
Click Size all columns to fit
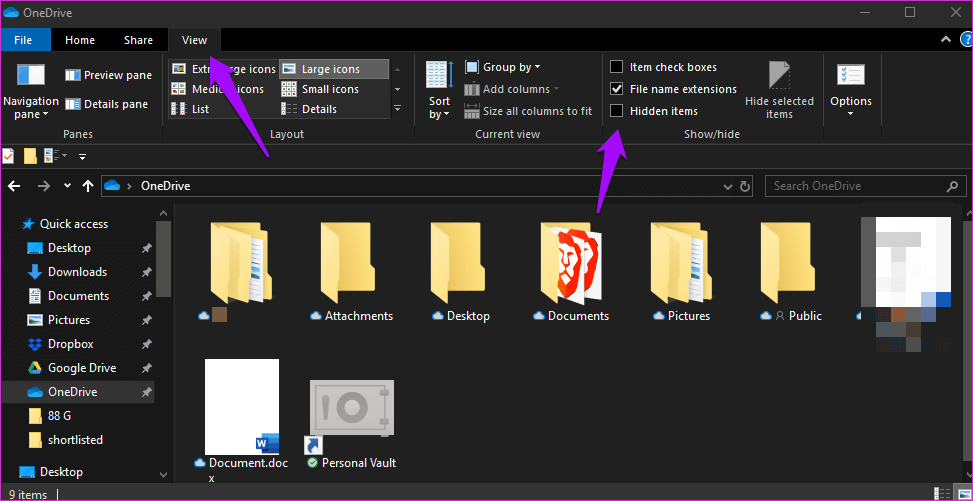(528, 112)
